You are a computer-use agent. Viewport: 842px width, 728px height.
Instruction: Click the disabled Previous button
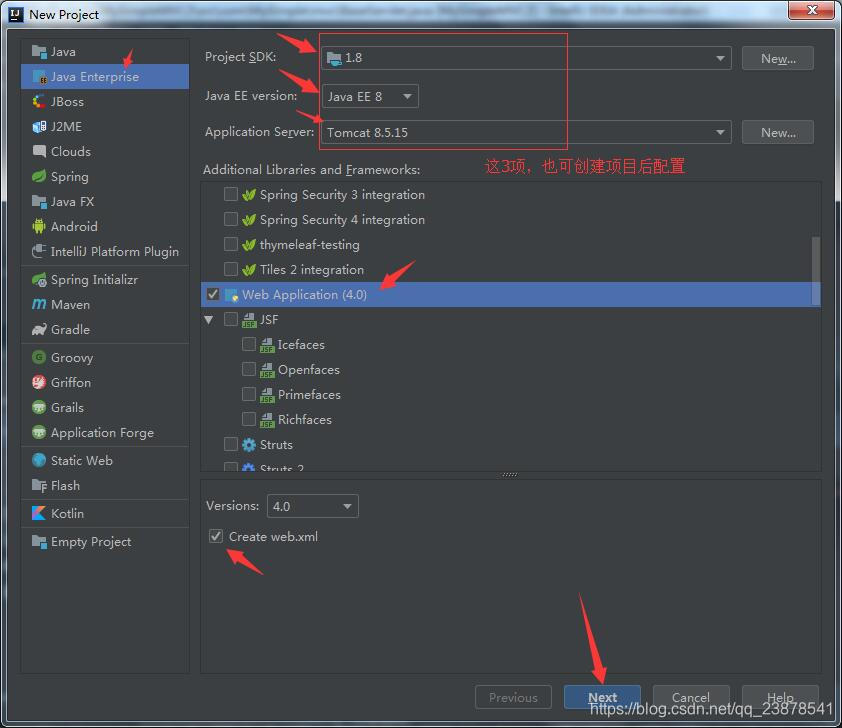point(513,697)
